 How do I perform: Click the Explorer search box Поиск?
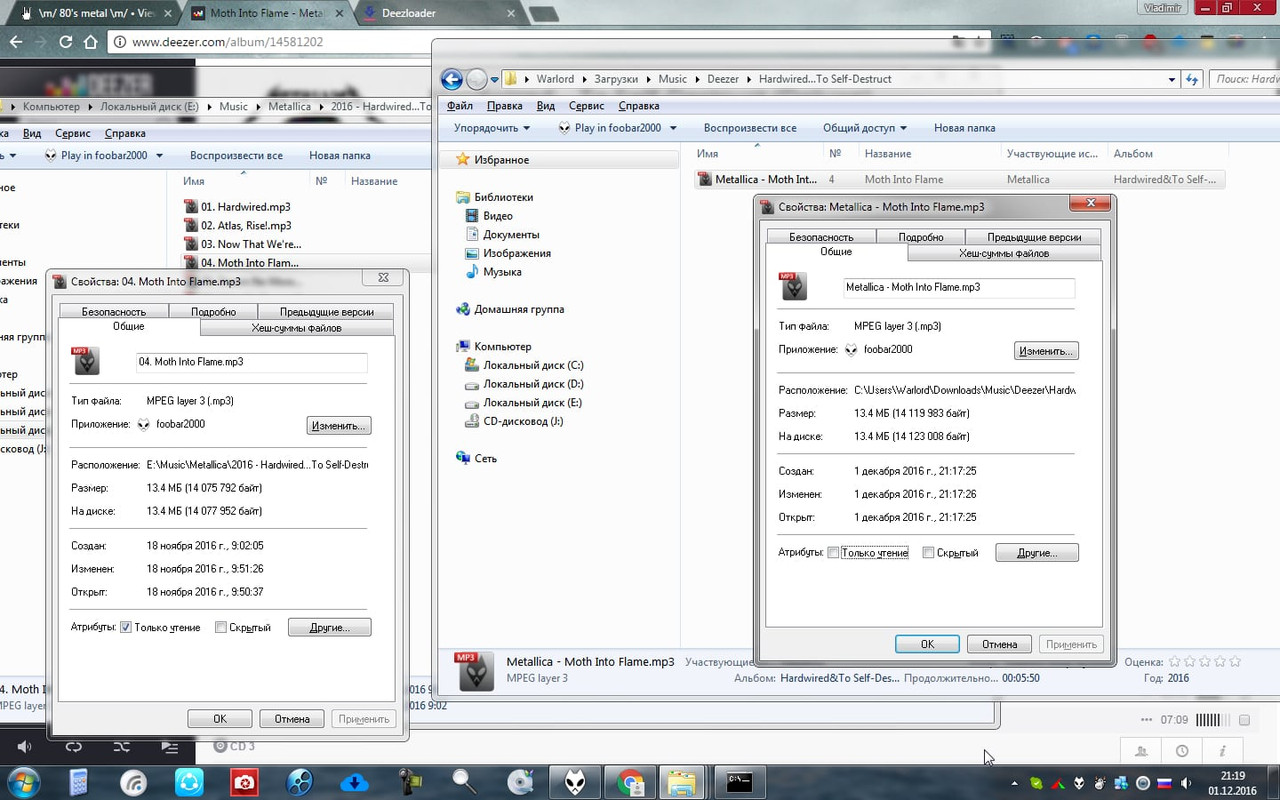[x=1244, y=79]
